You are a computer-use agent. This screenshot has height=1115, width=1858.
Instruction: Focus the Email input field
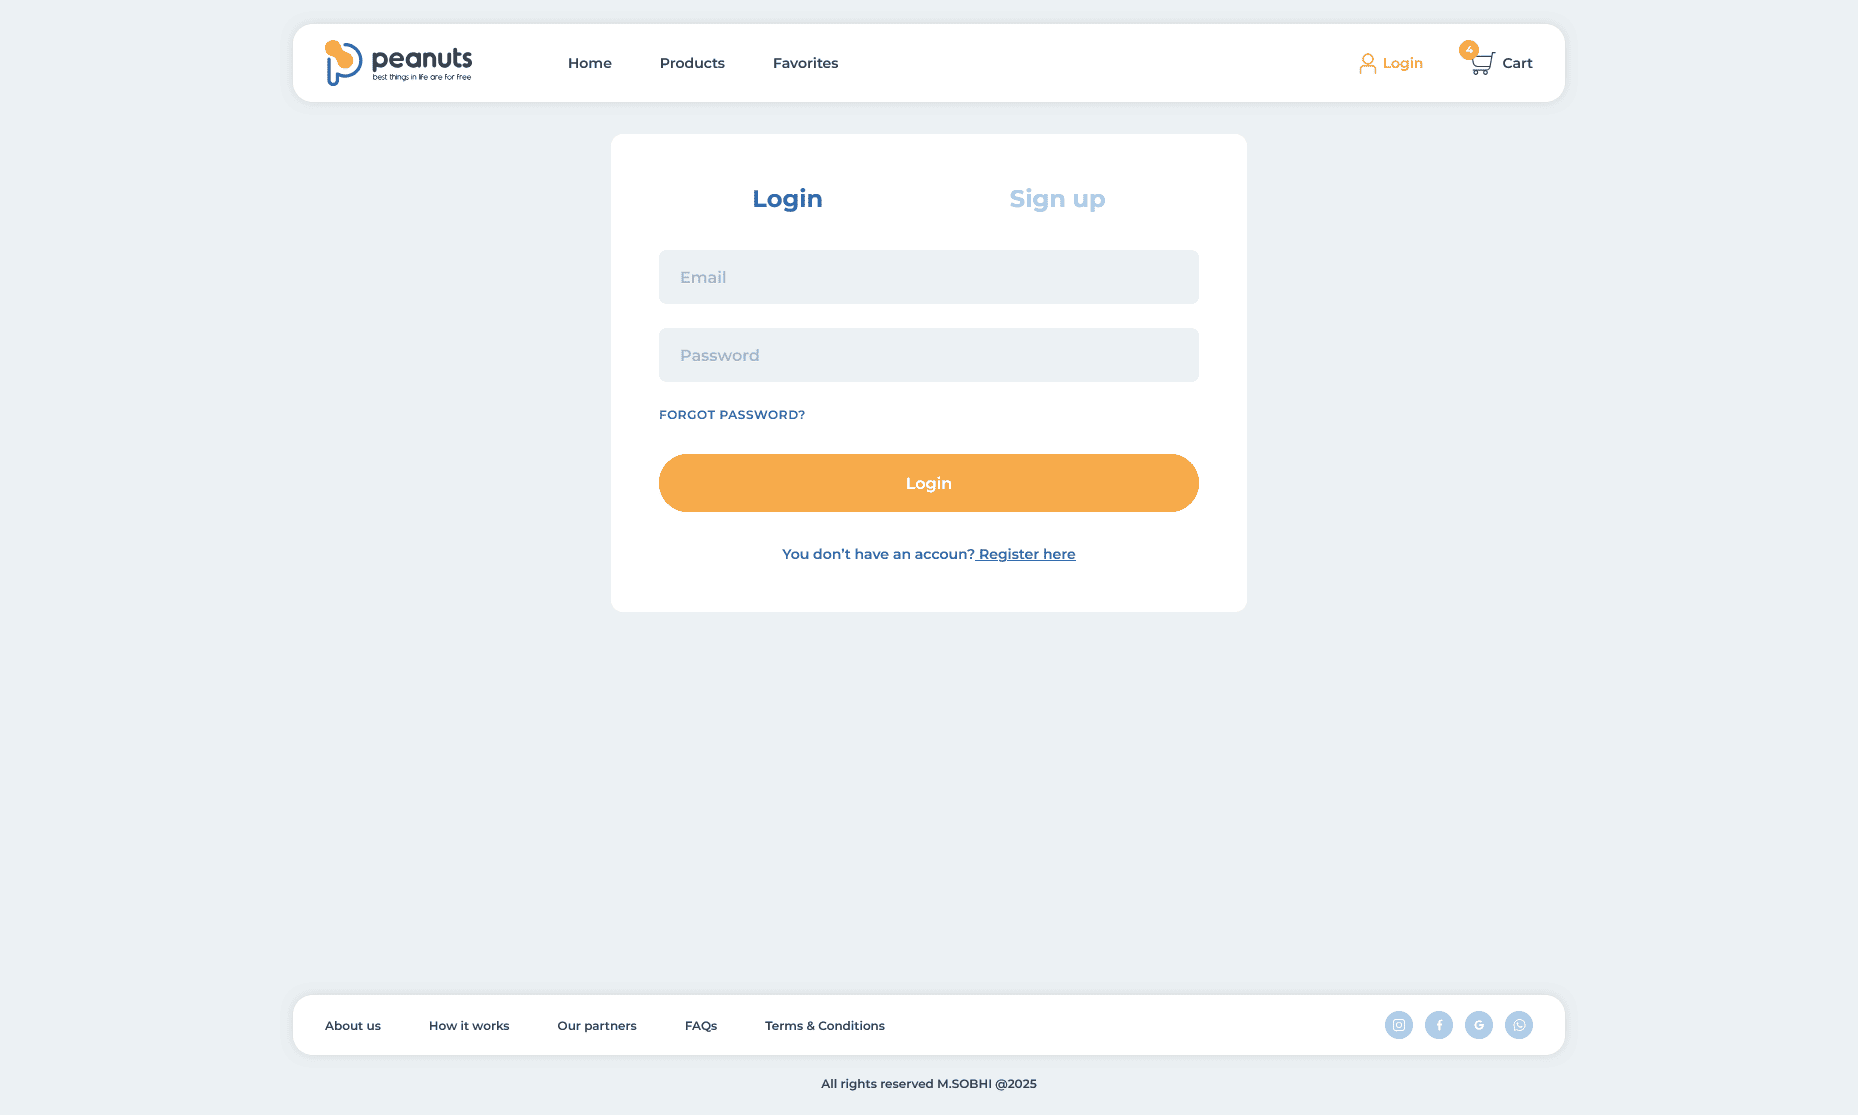pos(929,277)
